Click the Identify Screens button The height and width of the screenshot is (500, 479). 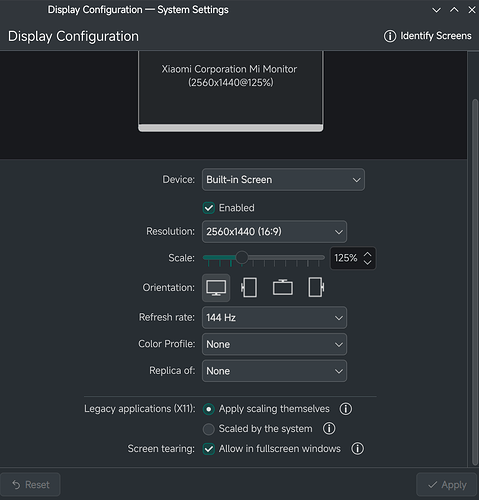[x=427, y=36]
